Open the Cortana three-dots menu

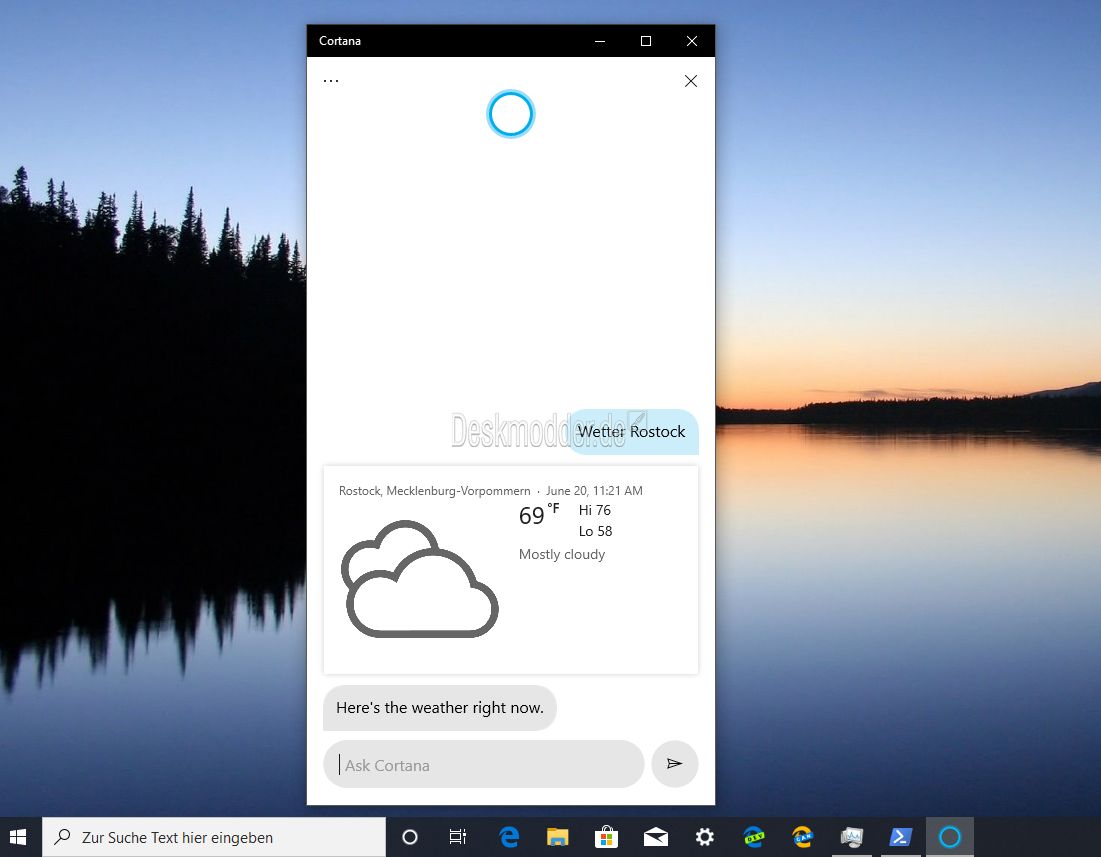[x=331, y=81]
